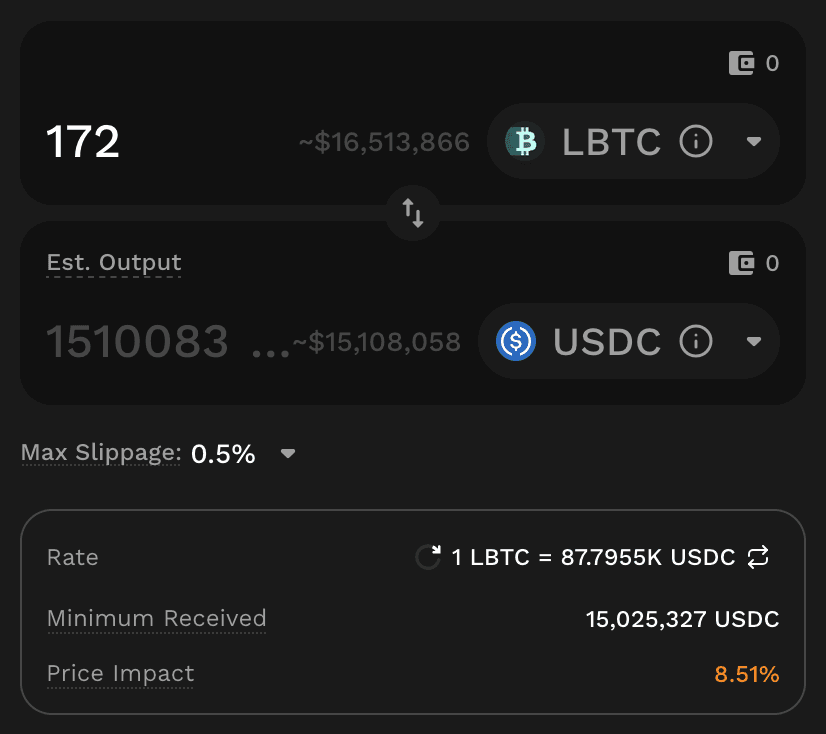Viewport: 826px width, 734px height.
Task: Click the LBTC token logo icon
Action: click(523, 142)
